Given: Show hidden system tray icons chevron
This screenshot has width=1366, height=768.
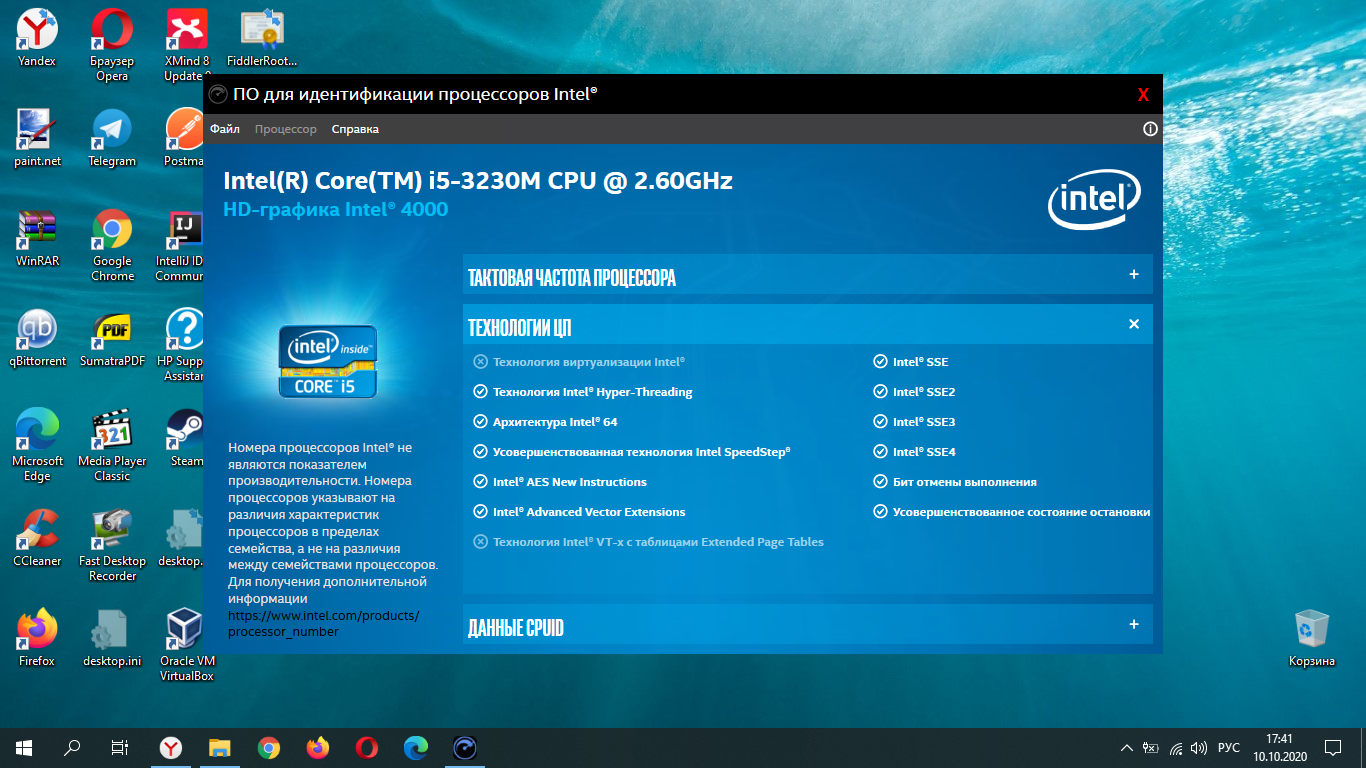Looking at the screenshot, I should (x=1128, y=747).
